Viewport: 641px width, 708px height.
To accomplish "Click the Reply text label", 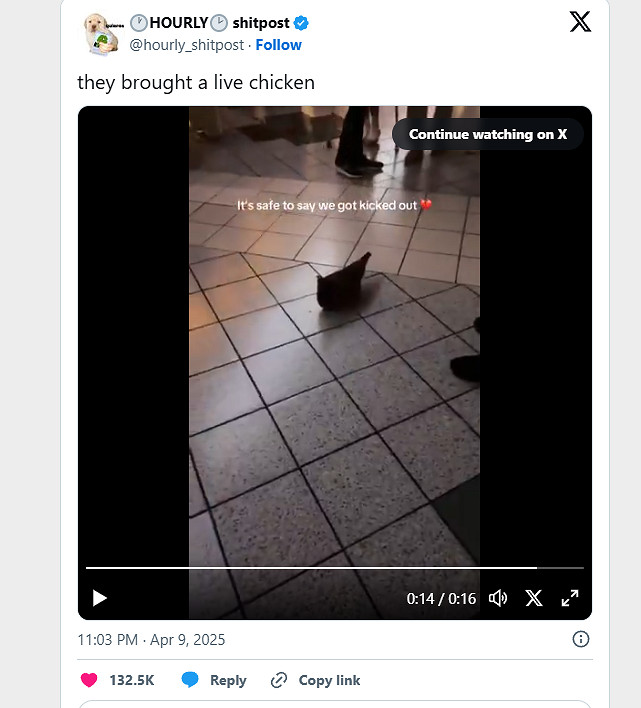I will pyautogui.click(x=228, y=680).
